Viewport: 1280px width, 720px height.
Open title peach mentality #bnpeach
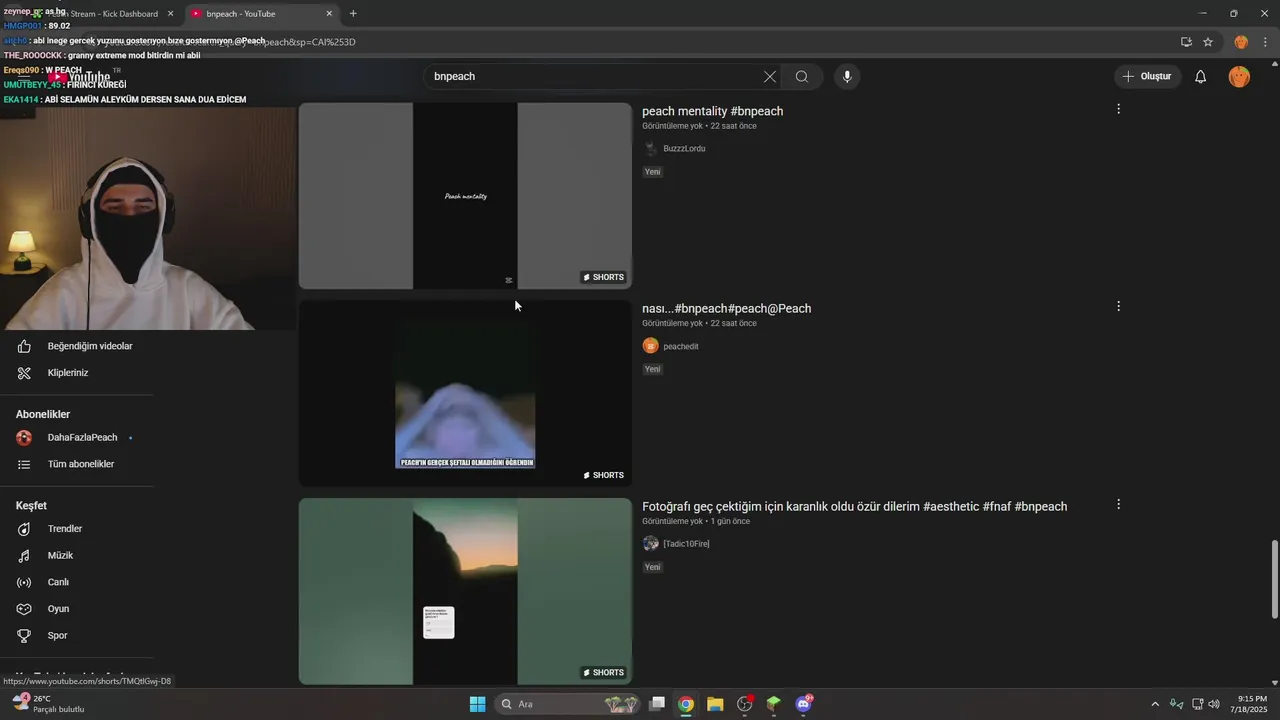coord(712,111)
